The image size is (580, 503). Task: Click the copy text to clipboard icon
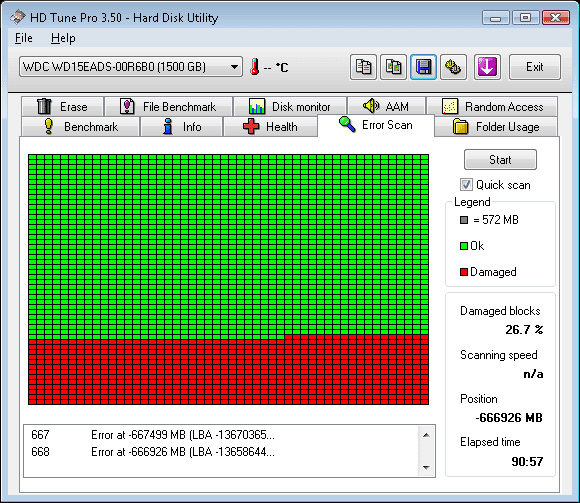tap(363, 67)
